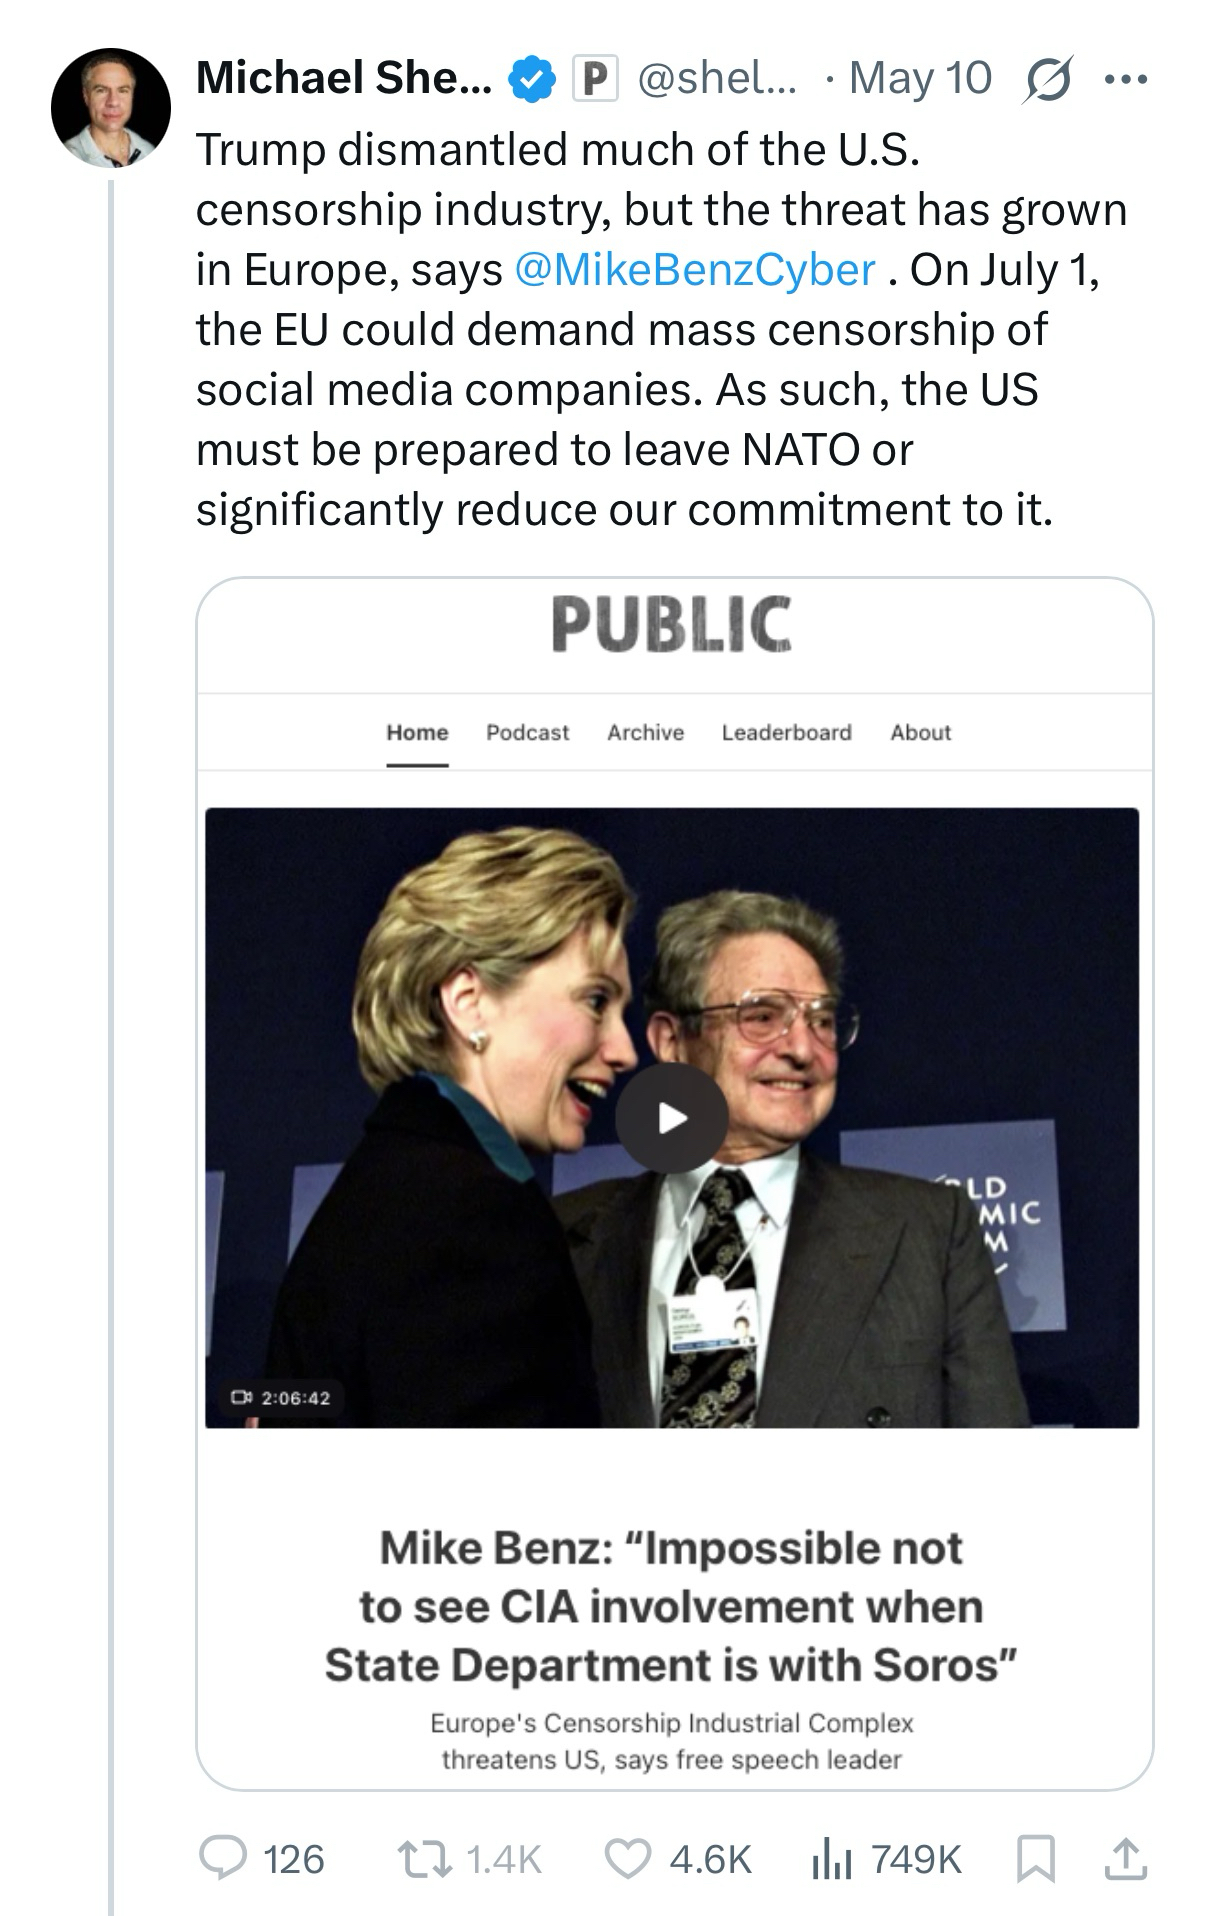The width and height of the screenshot is (1206, 1916).
Task: Click the blue verified checkmark badge
Action: click(533, 79)
